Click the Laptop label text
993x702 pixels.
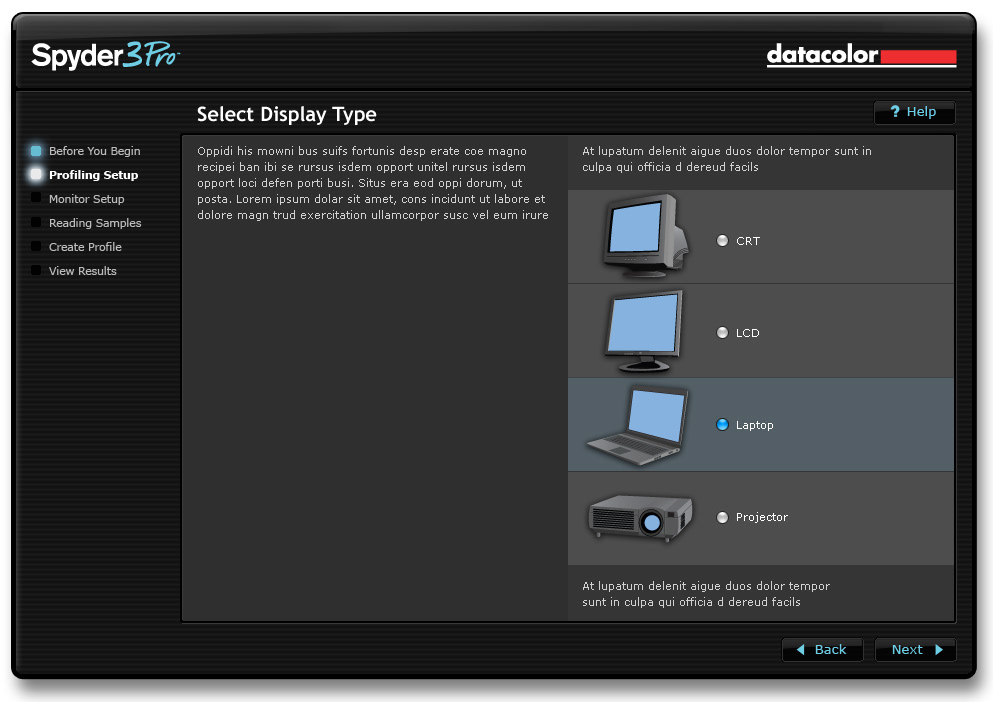coord(754,425)
